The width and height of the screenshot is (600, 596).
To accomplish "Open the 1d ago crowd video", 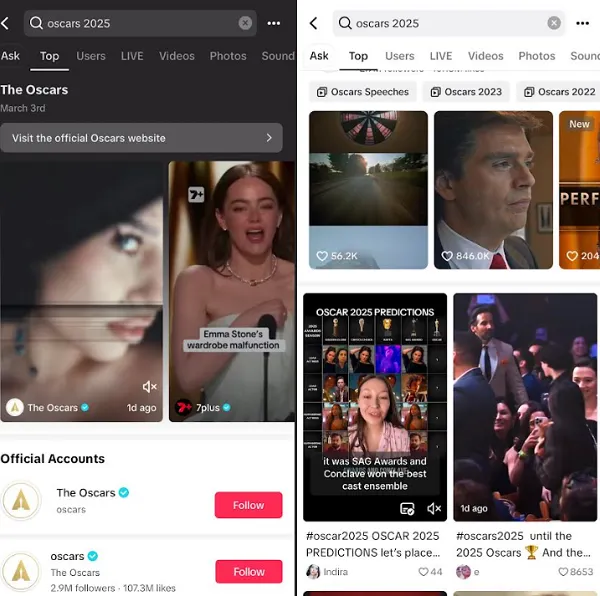I will [525, 407].
